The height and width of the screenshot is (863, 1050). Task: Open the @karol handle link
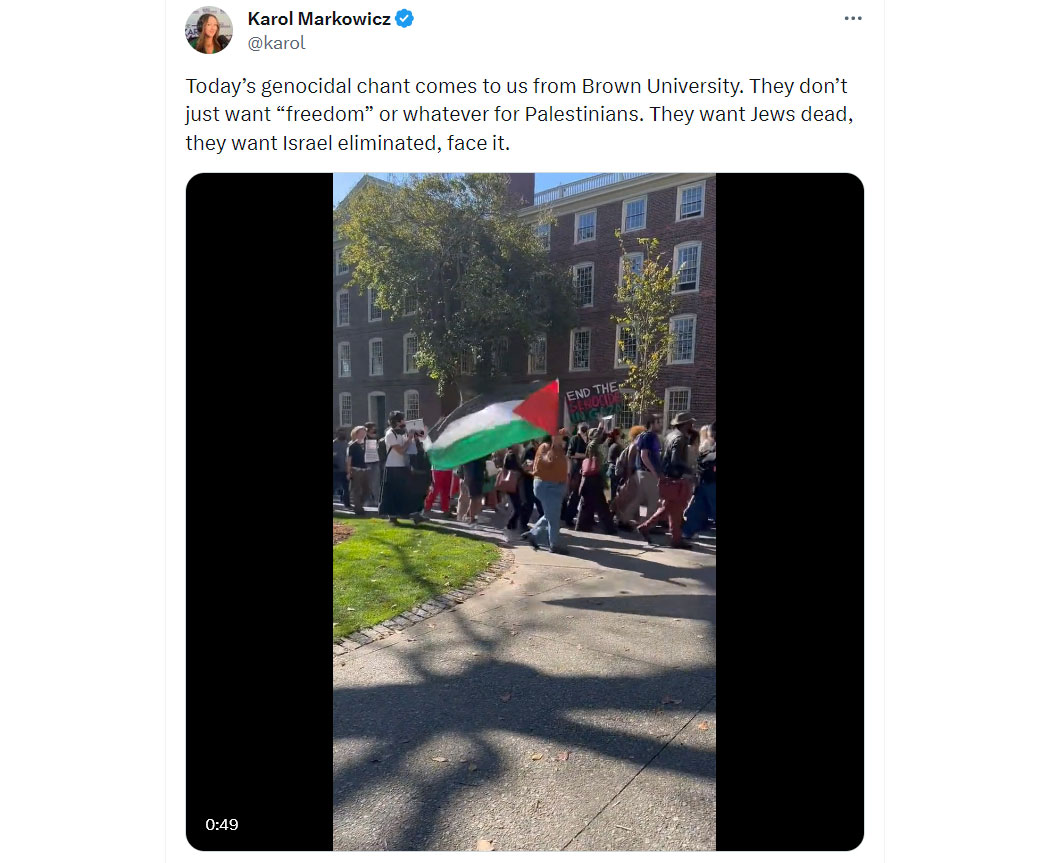[276, 43]
